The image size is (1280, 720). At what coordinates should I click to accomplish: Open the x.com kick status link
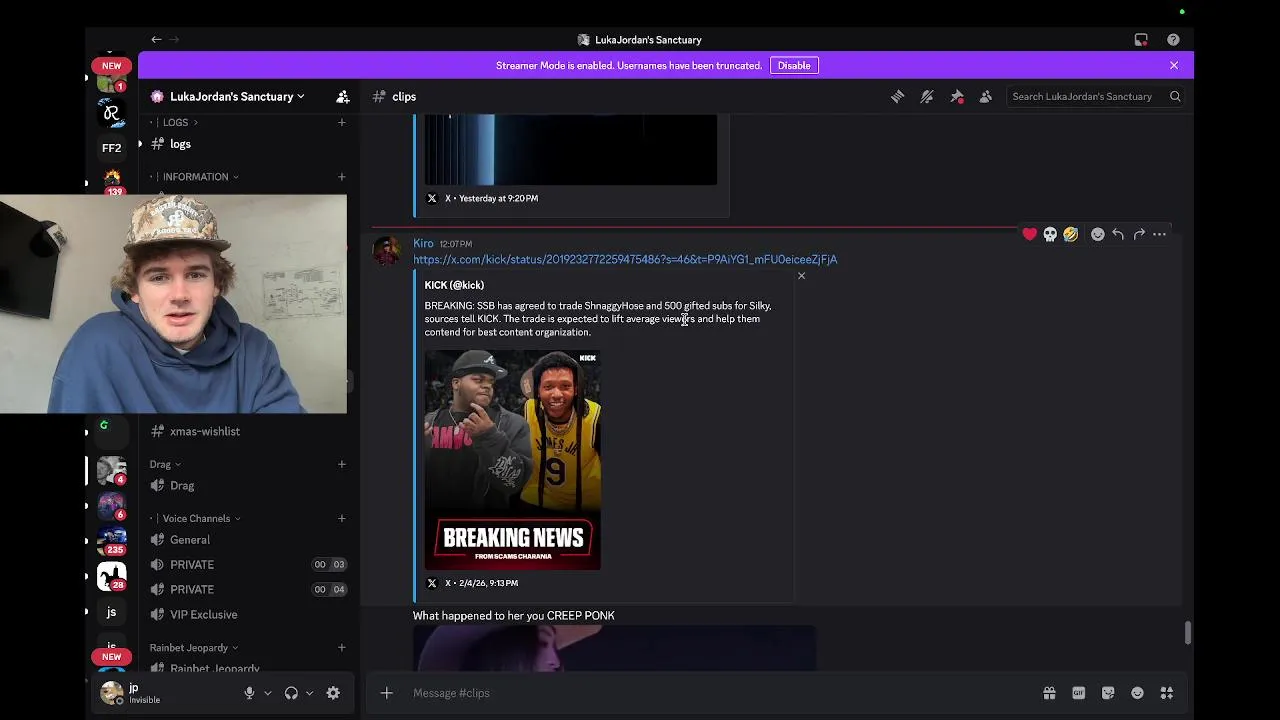pyautogui.click(x=625, y=259)
